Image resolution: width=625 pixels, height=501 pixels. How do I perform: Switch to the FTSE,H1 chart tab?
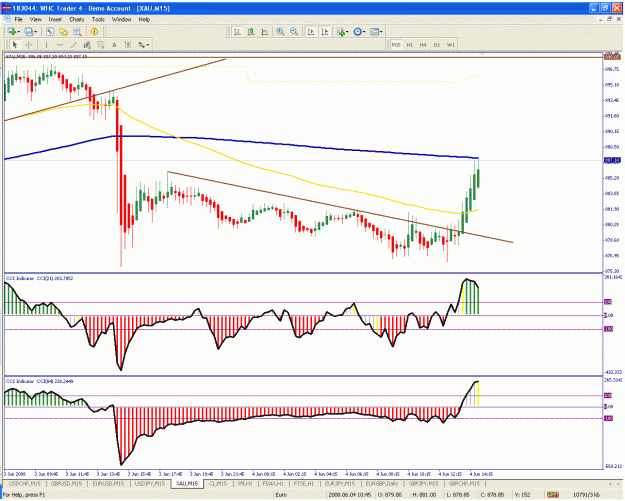tap(303, 483)
